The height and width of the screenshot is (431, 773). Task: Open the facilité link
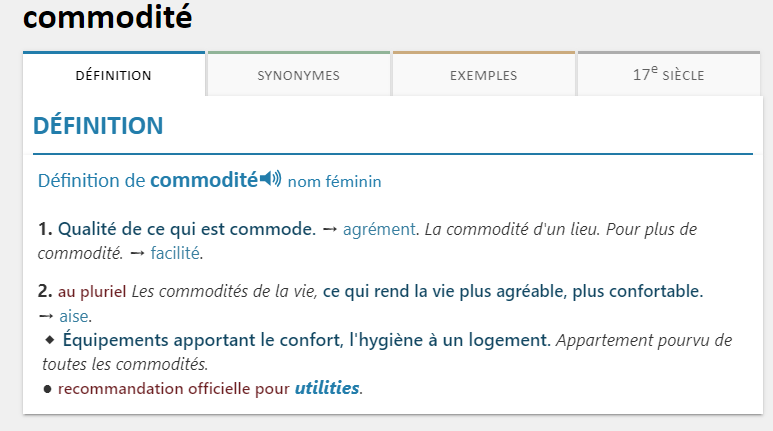coord(175,253)
